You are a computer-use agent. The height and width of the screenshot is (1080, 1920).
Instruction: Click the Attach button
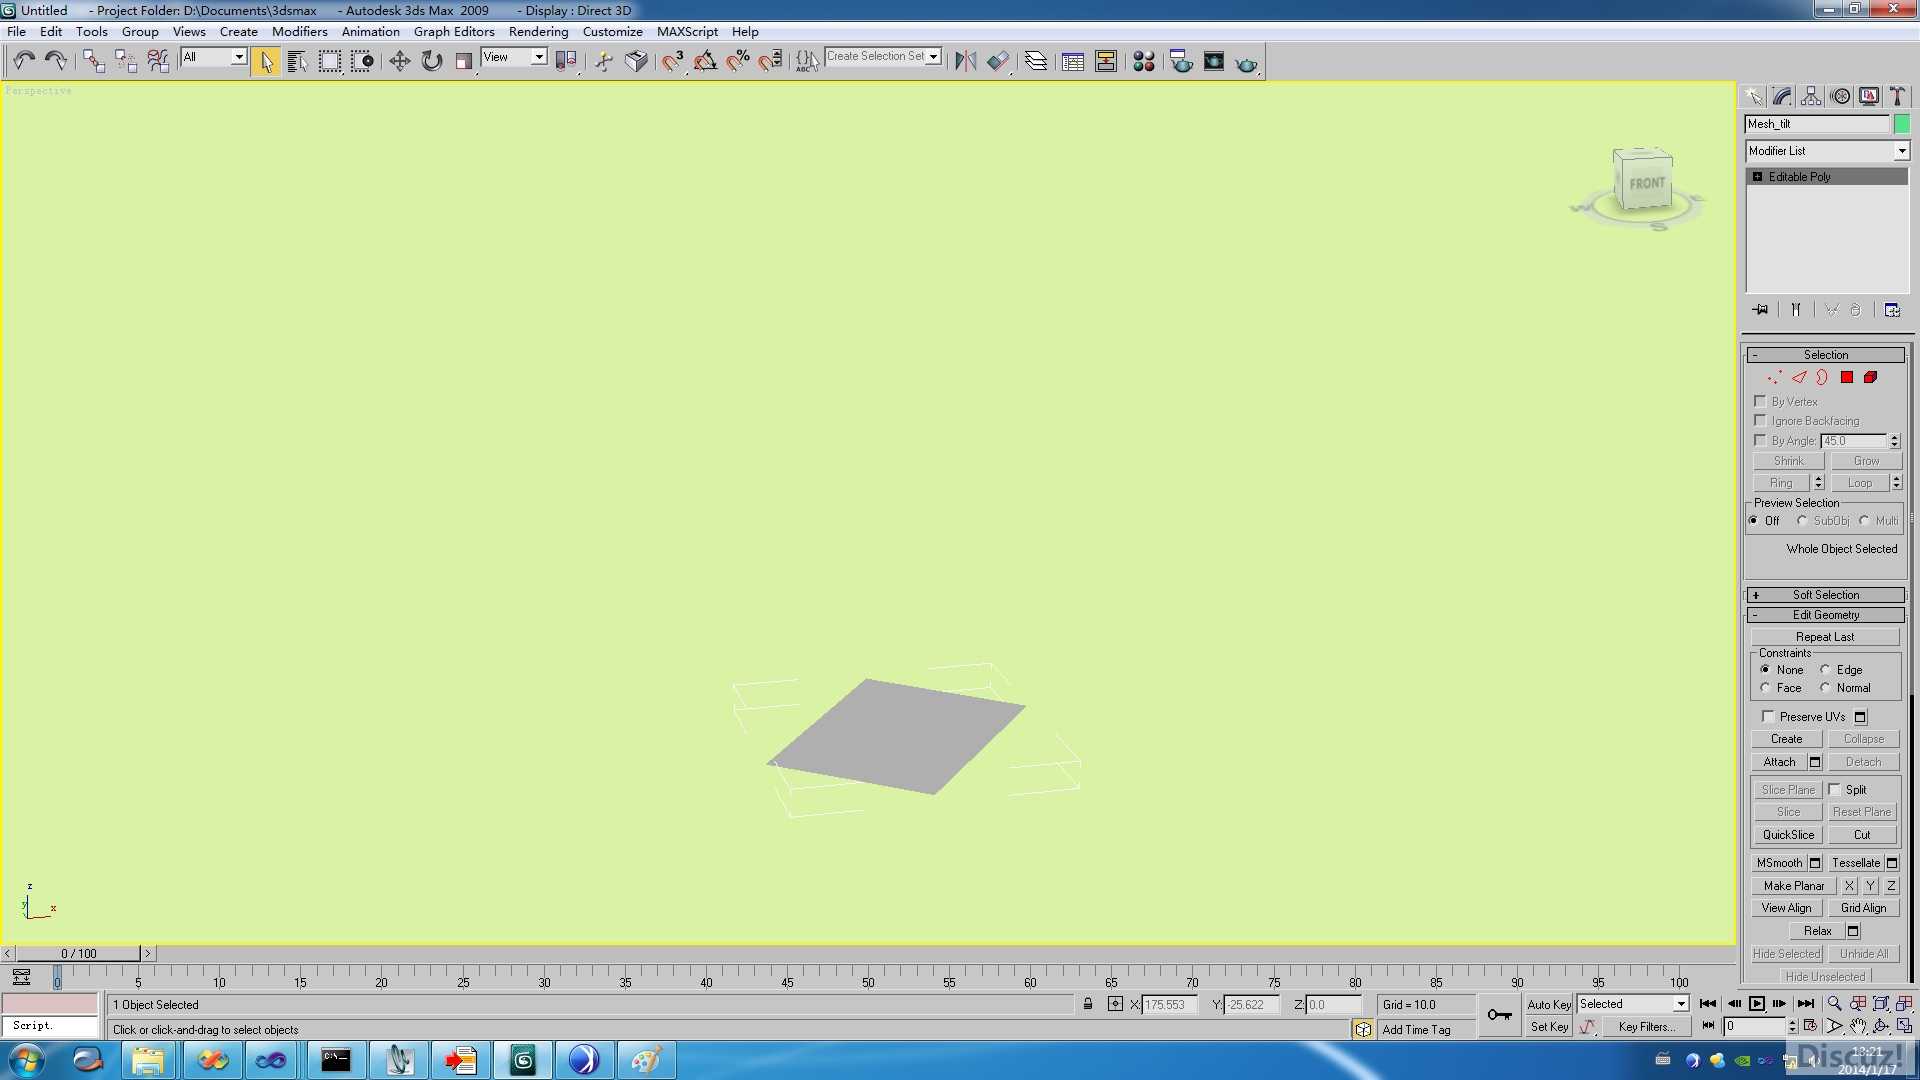1780,762
